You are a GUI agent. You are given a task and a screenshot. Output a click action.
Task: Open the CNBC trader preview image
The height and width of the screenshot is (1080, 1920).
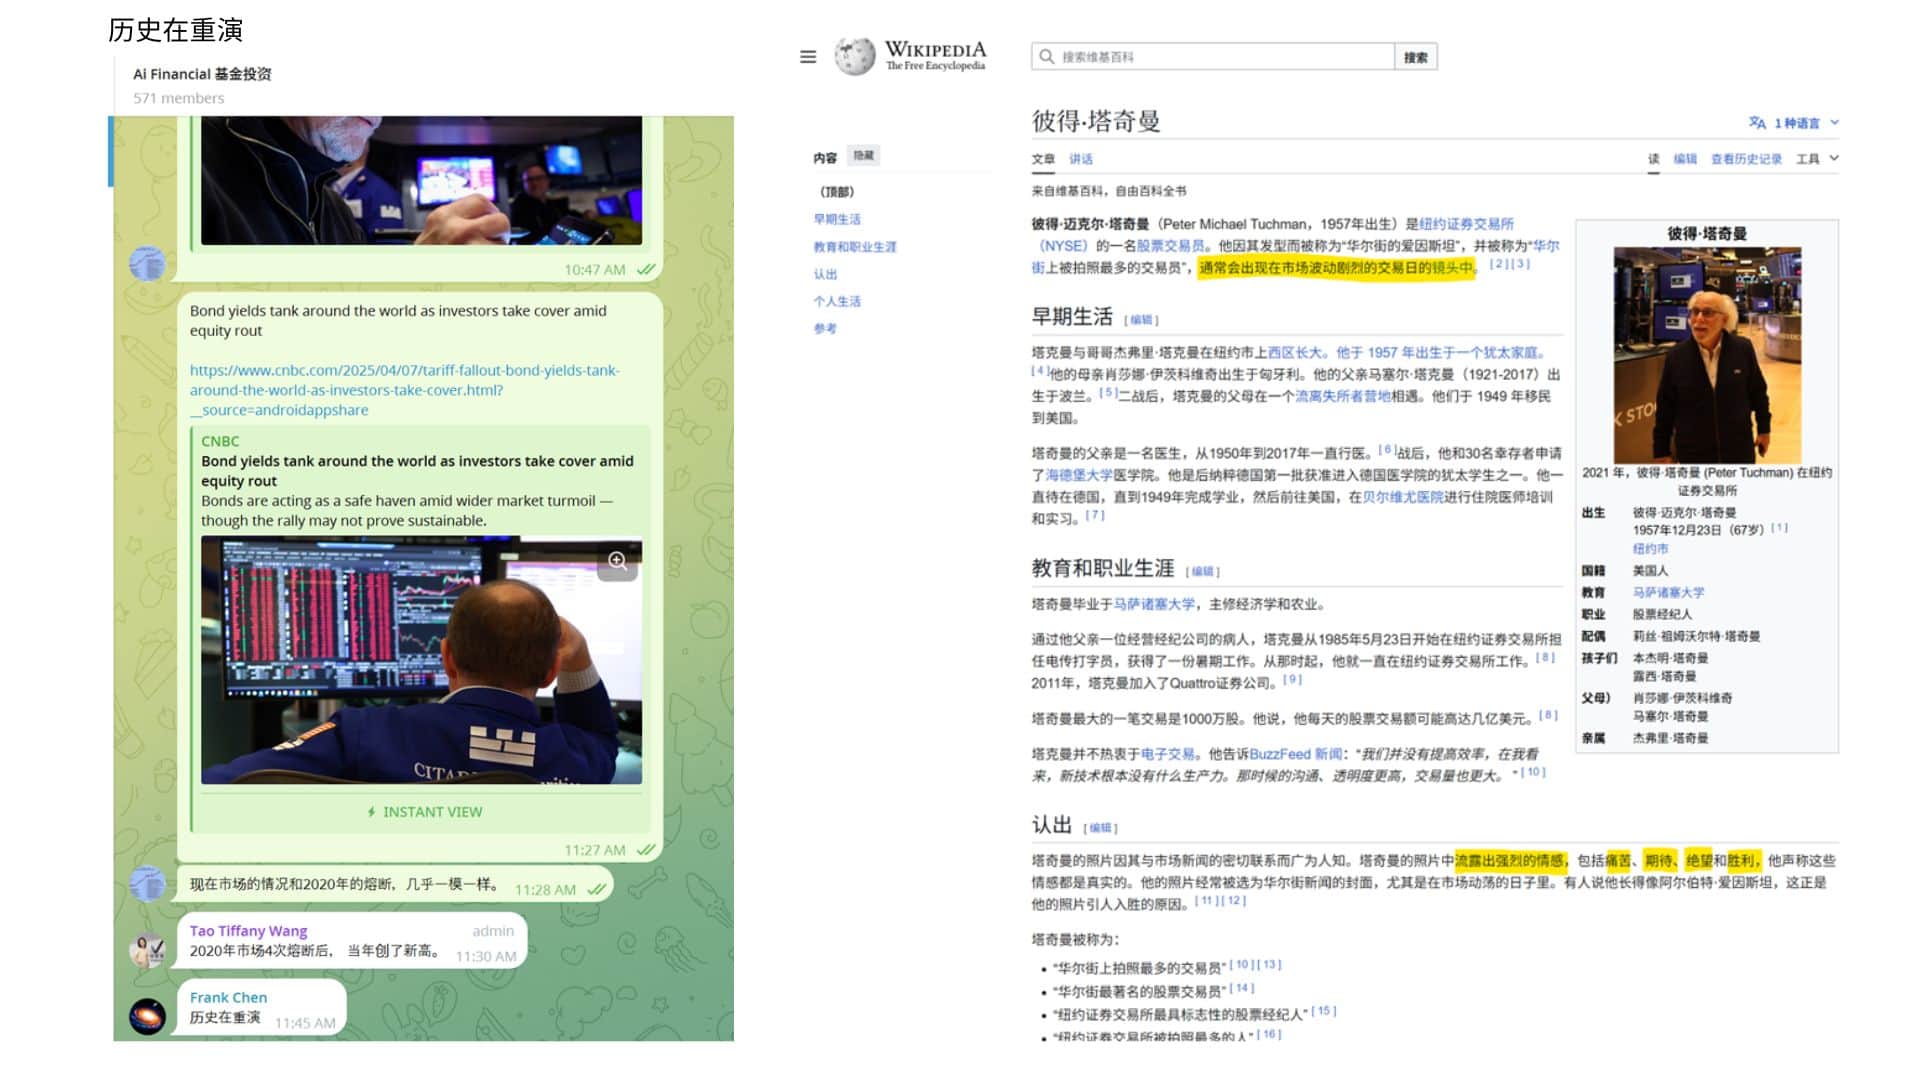click(421, 660)
